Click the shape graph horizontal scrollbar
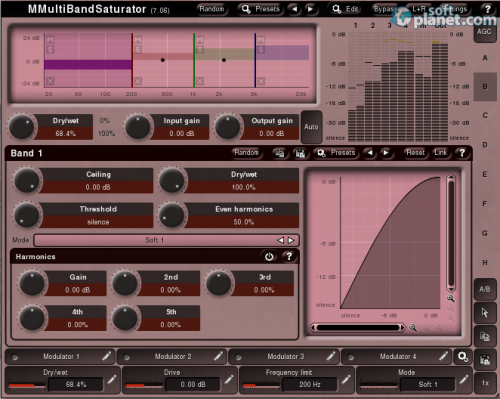This screenshot has width=500, height=399. click(358, 328)
